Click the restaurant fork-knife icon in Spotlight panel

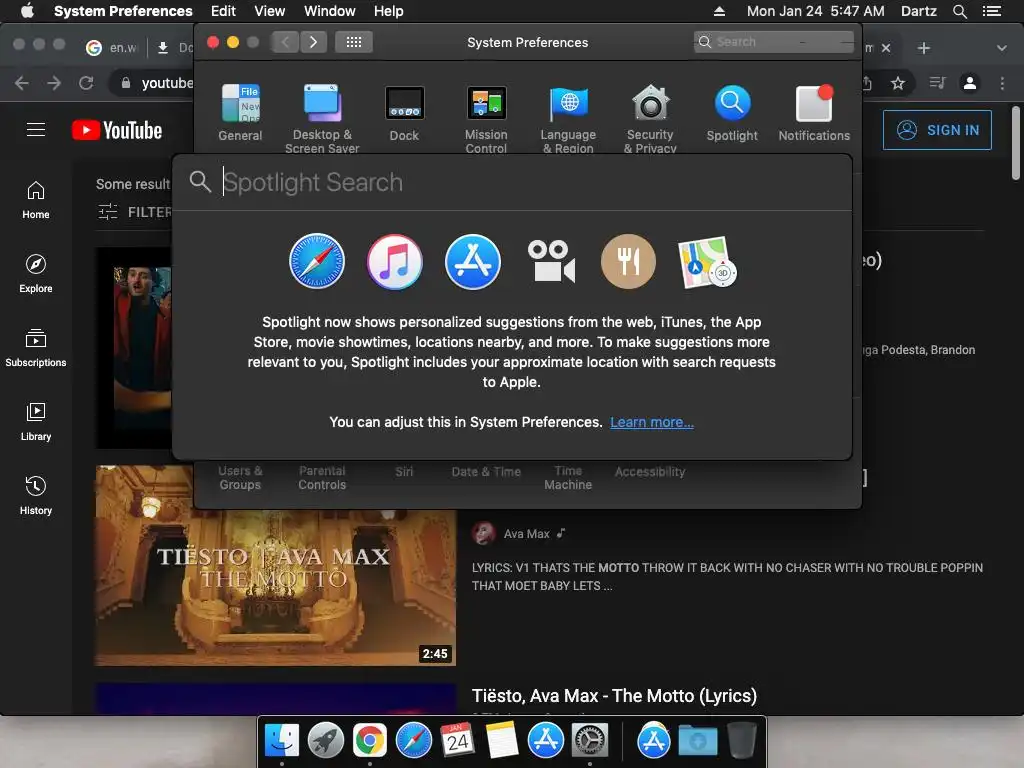click(x=628, y=261)
